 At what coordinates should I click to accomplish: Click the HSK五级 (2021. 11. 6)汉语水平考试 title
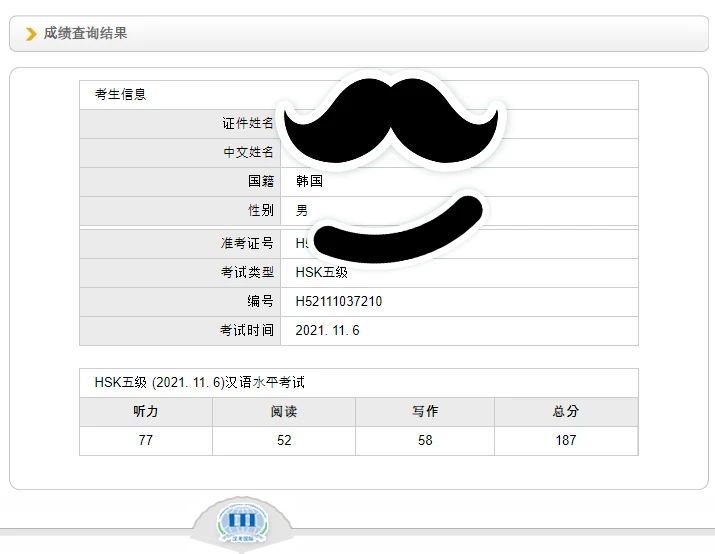pyautogui.click(x=199, y=382)
